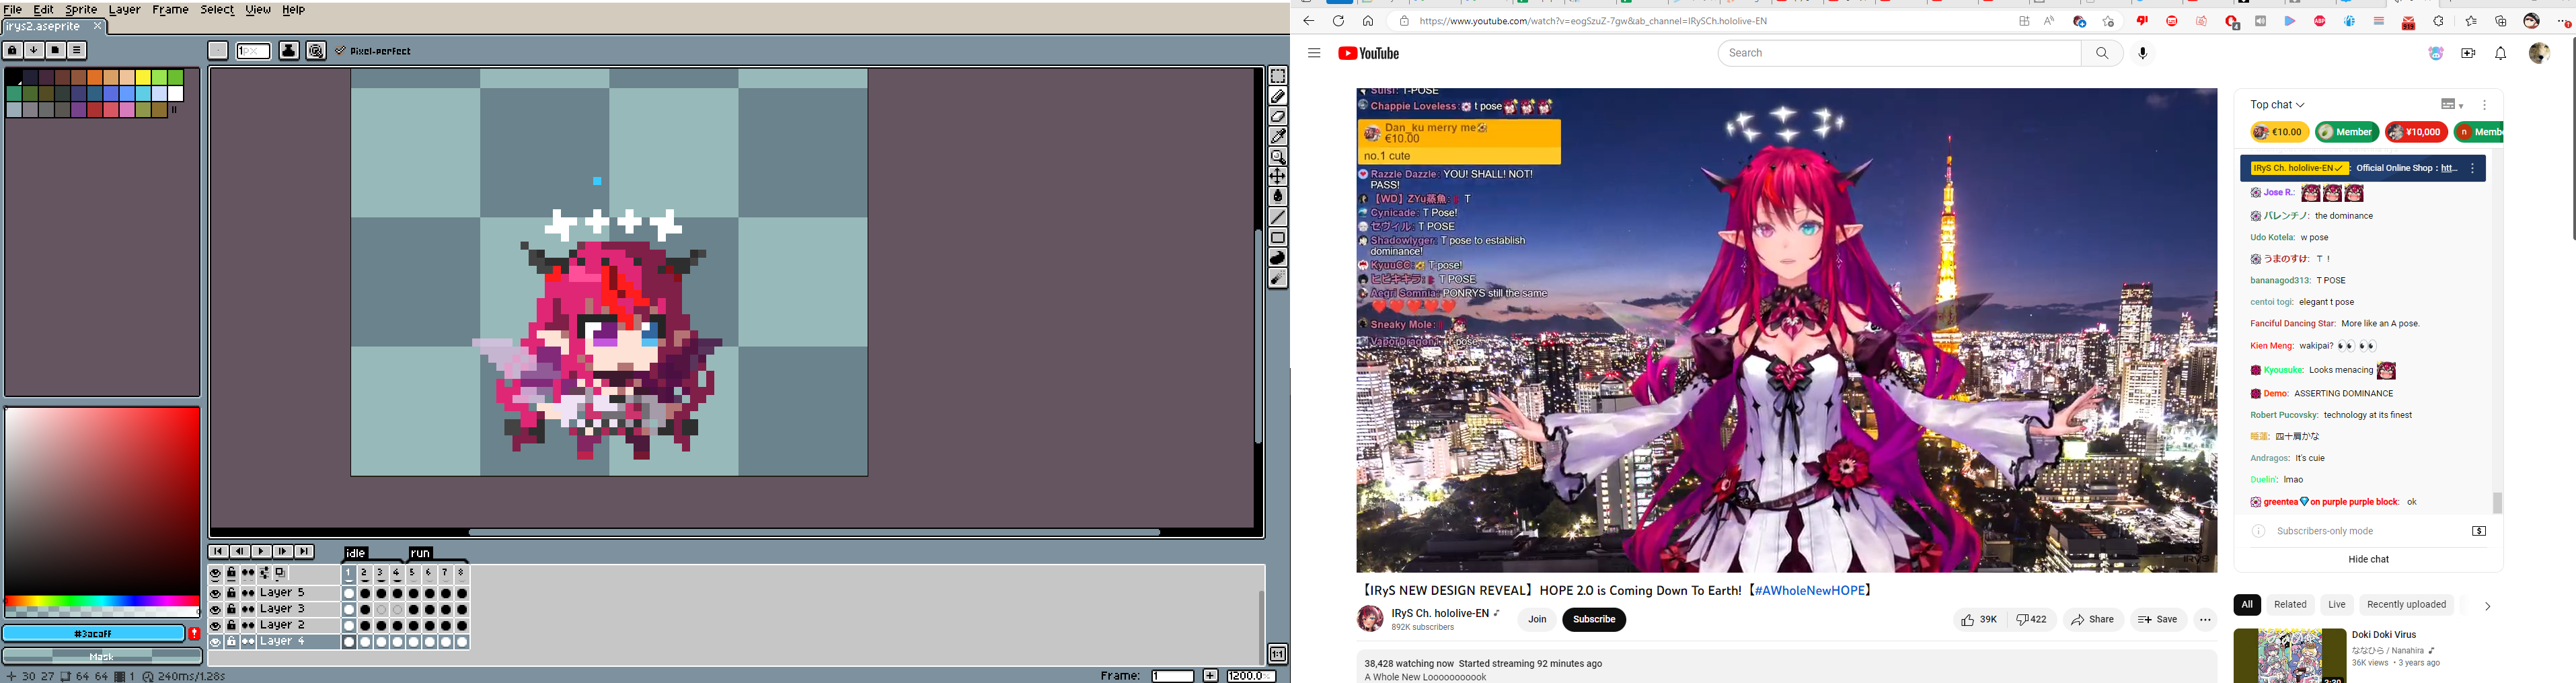Click the #3acaff foreground color bar
The image size is (2576, 683).
tap(93, 633)
